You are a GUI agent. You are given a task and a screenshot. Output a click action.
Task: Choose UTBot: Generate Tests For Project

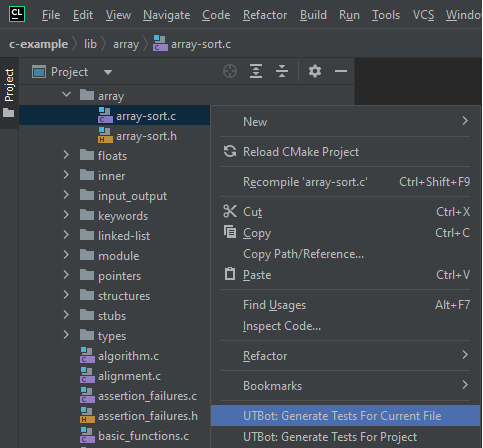point(330,437)
